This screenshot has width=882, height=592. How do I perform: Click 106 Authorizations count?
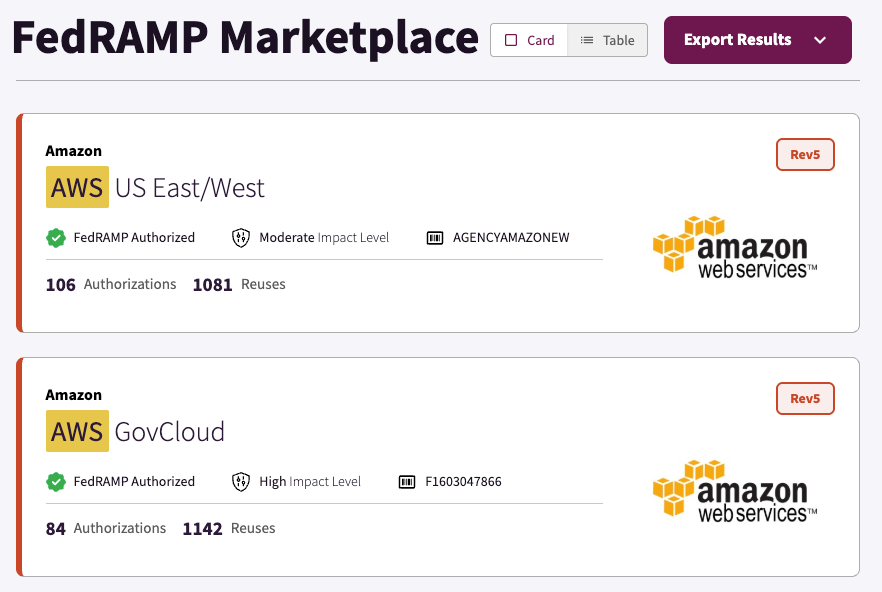111,285
